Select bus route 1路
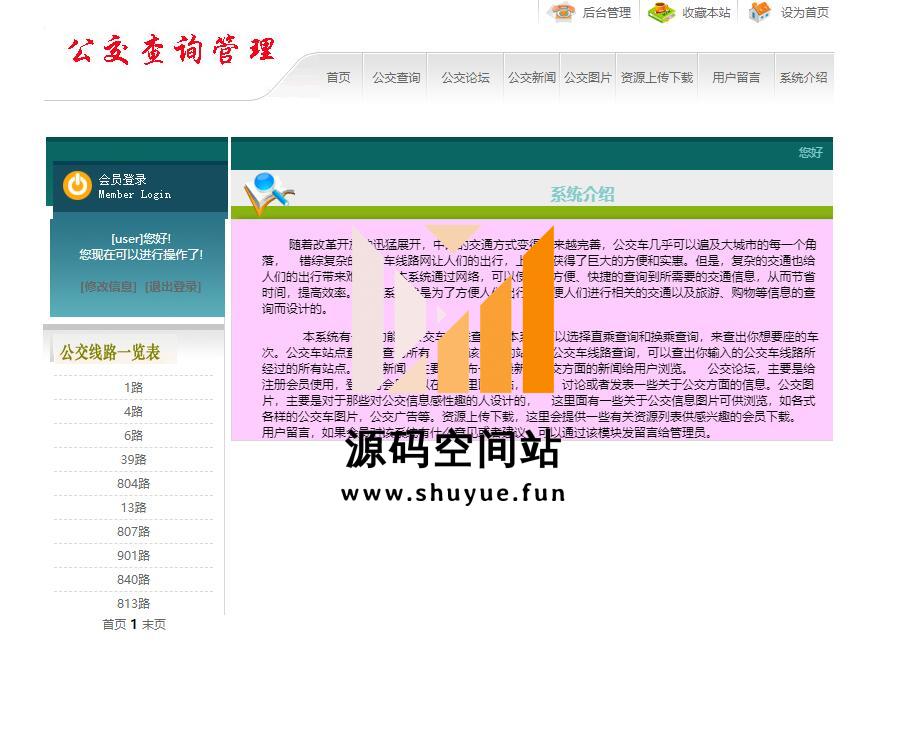Screen dimensions: 907x733 134,388
